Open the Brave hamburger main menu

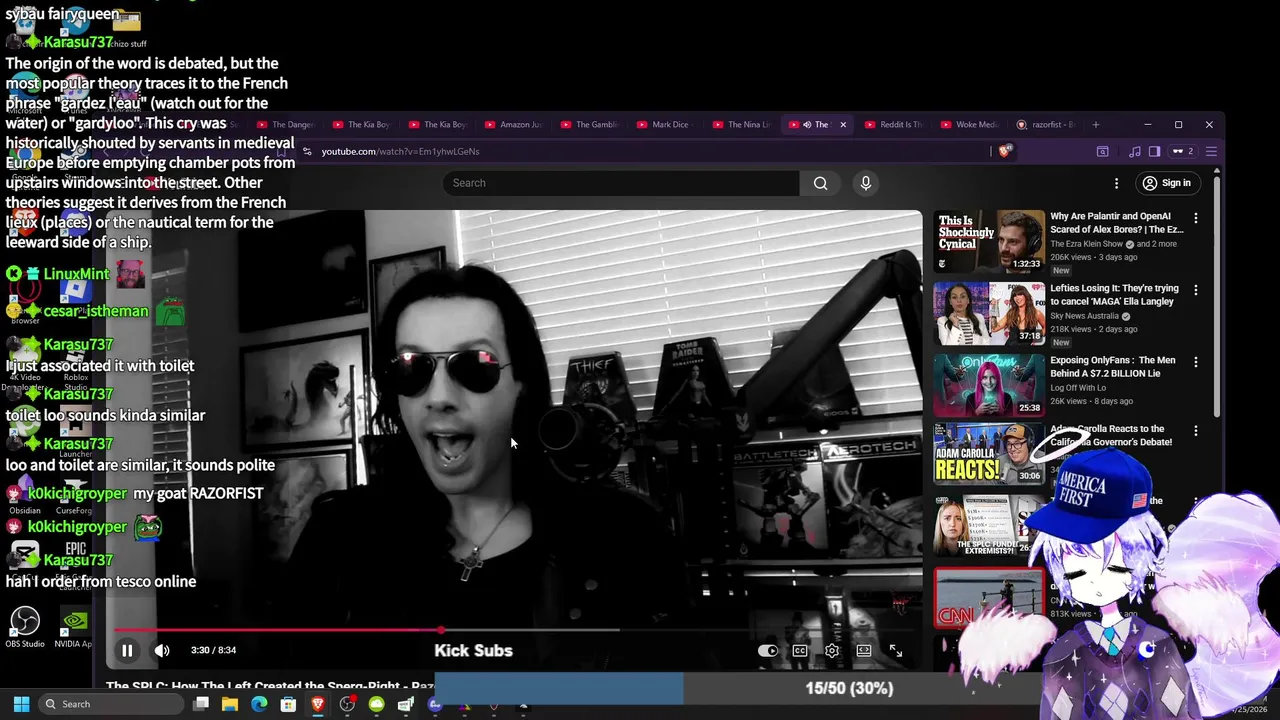click(x=1211, y=151)
